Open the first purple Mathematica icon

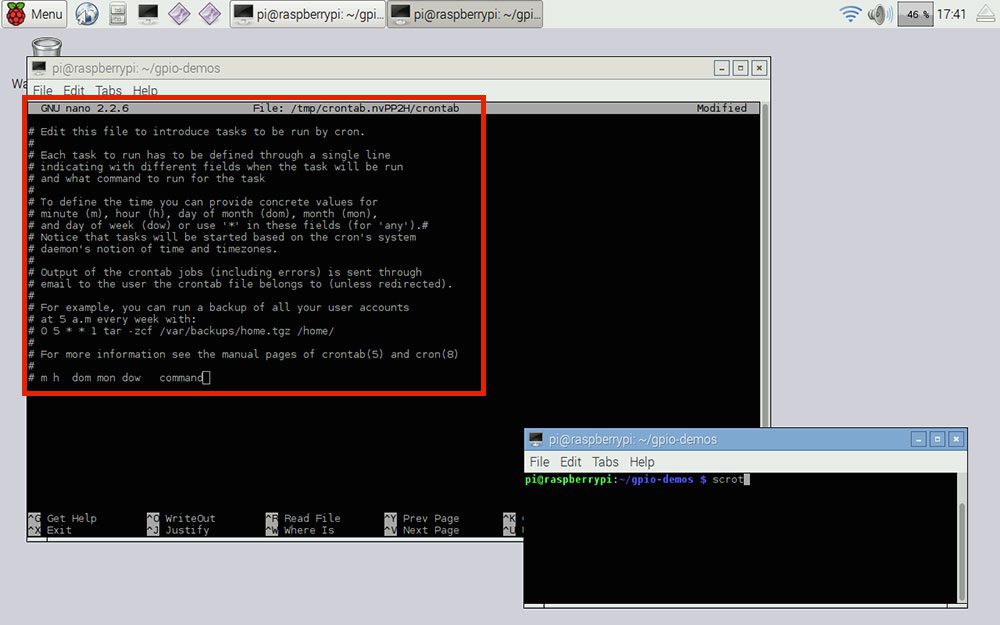(x=179, y=13)
